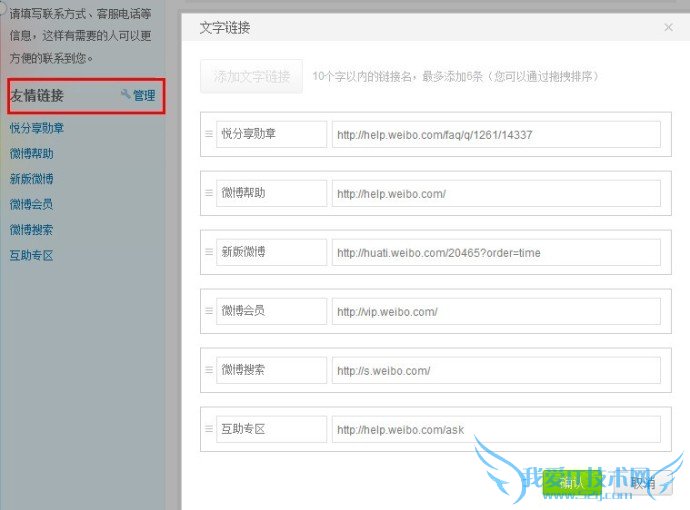Image resolution: width=690 pixels, height=510 pixels.
Task: Confirm with the green 确认 button
Action: click(573, 483)
